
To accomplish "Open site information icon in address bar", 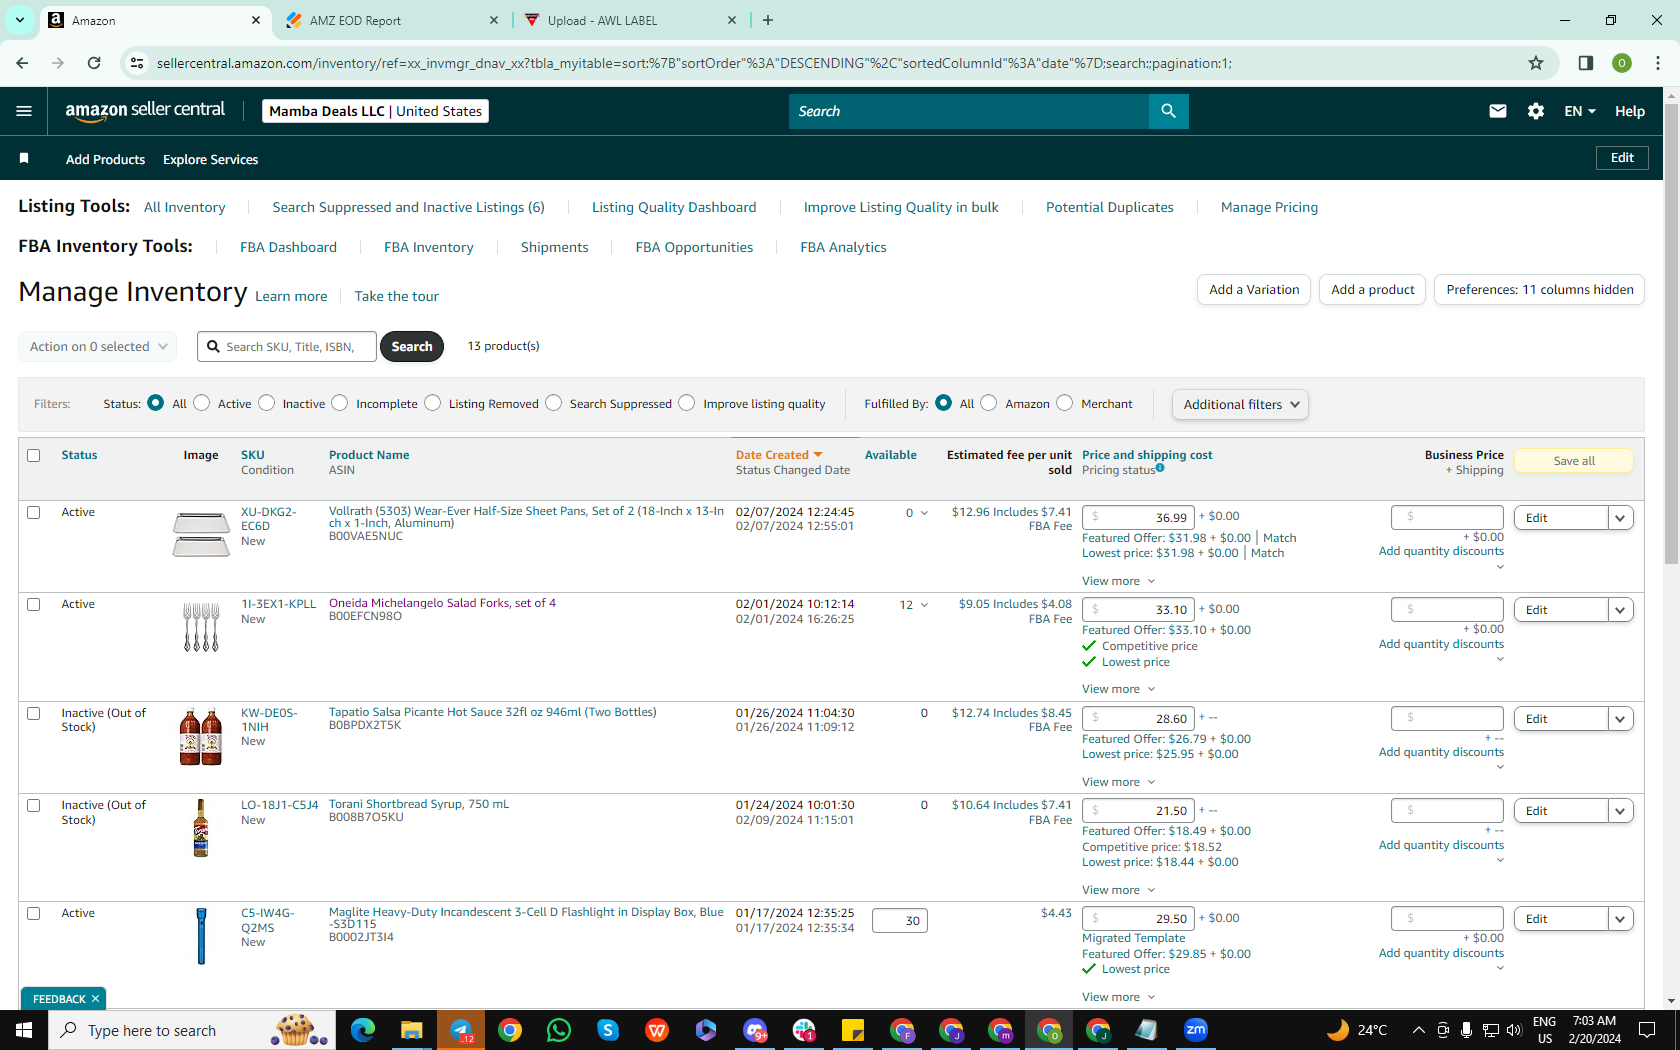I will pyautogui.click(x=137, y=63).
